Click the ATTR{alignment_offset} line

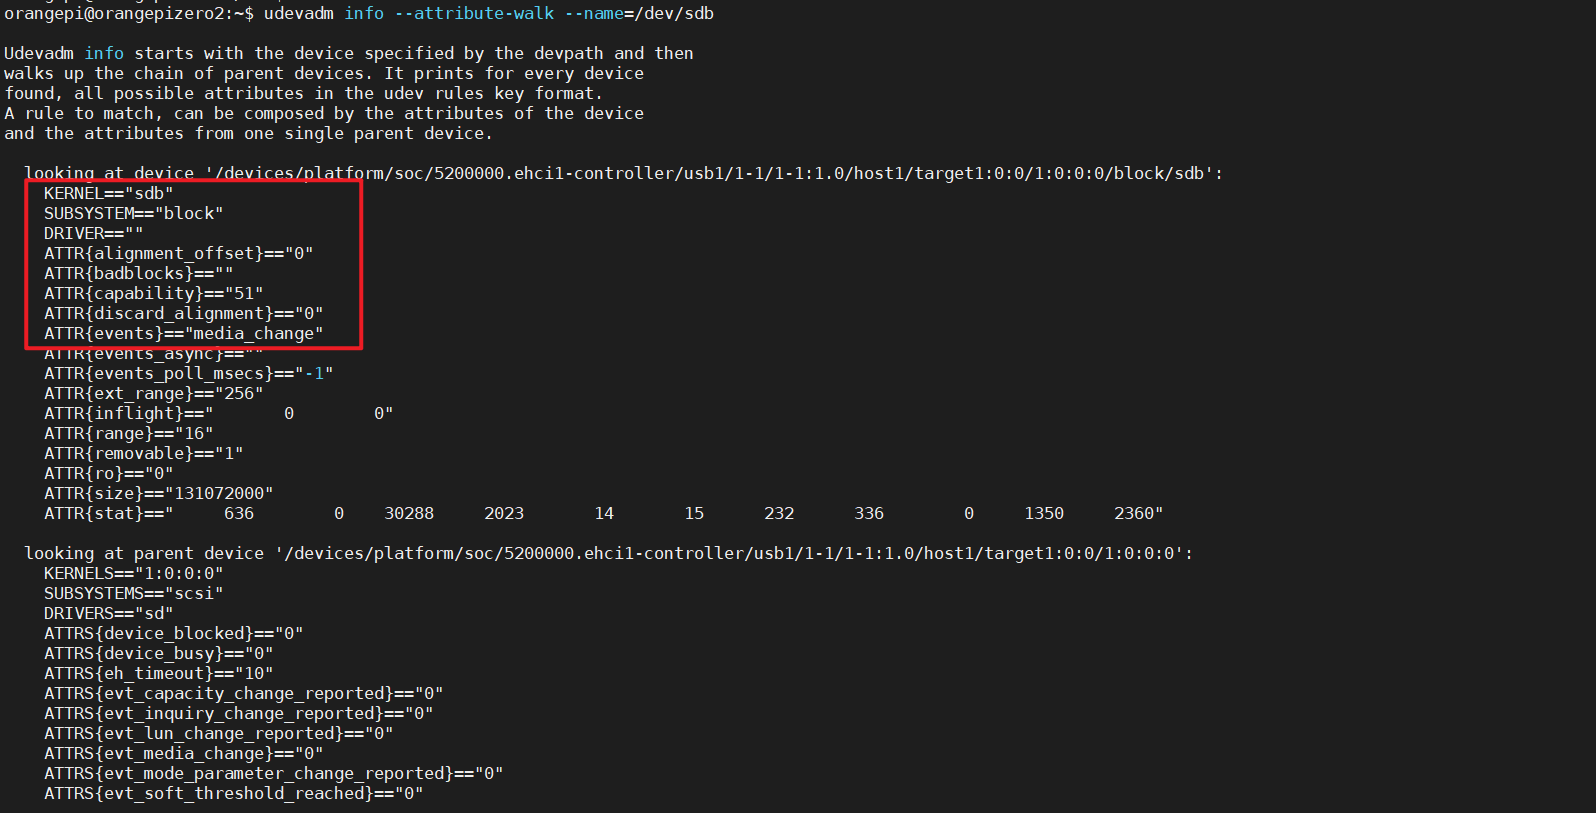pyautogui.click(x=178, y=253)
